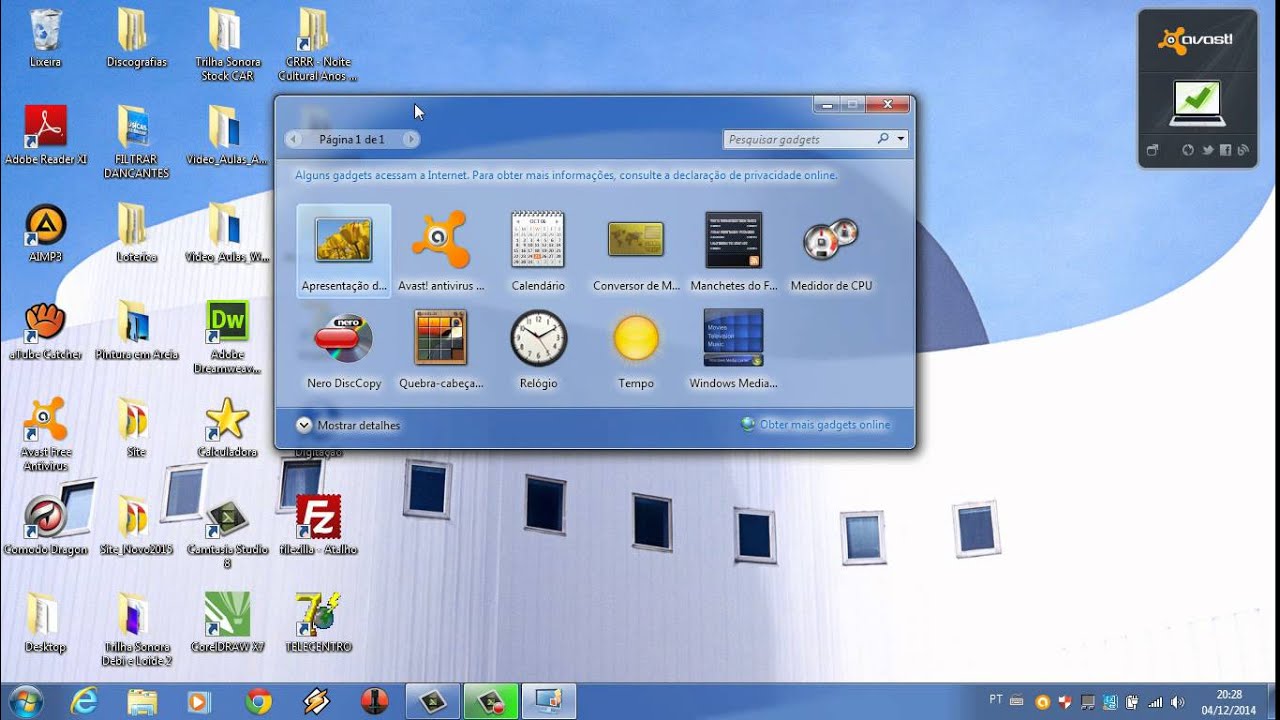
Task: Launch Comodo Dragon browser shortcut
Action: 45,526
